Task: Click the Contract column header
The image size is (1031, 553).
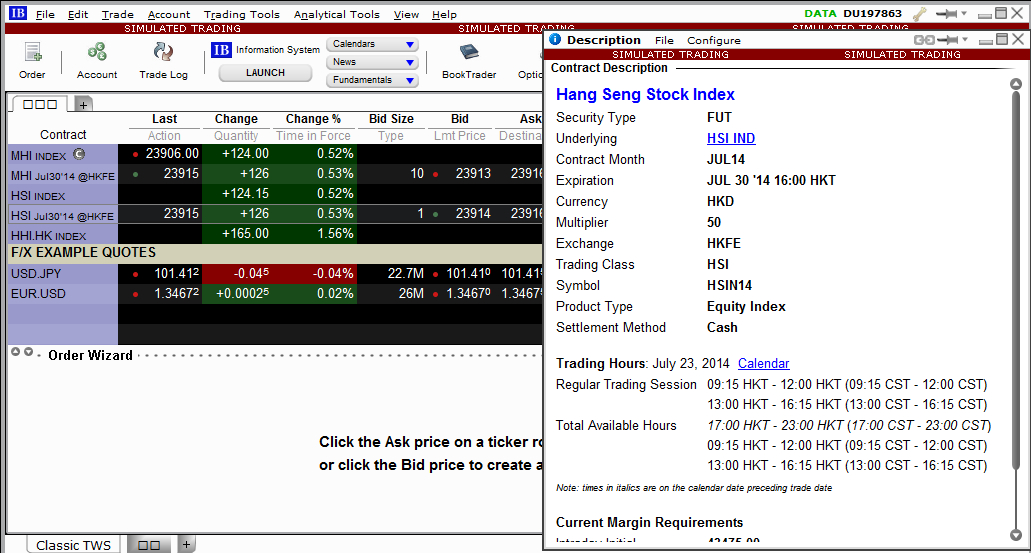Action: coord(63,134)
